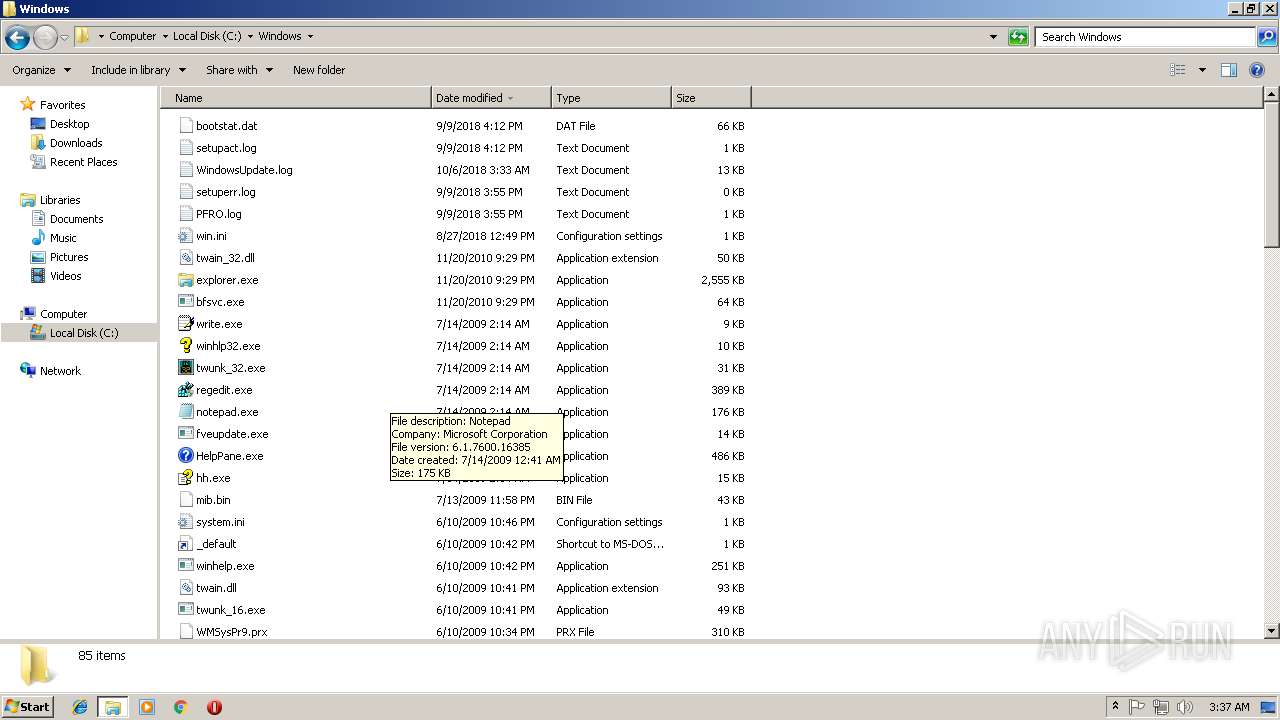The image size is (1280, 720).
Task: Select the _default shortcut icon
Action: 185,544
